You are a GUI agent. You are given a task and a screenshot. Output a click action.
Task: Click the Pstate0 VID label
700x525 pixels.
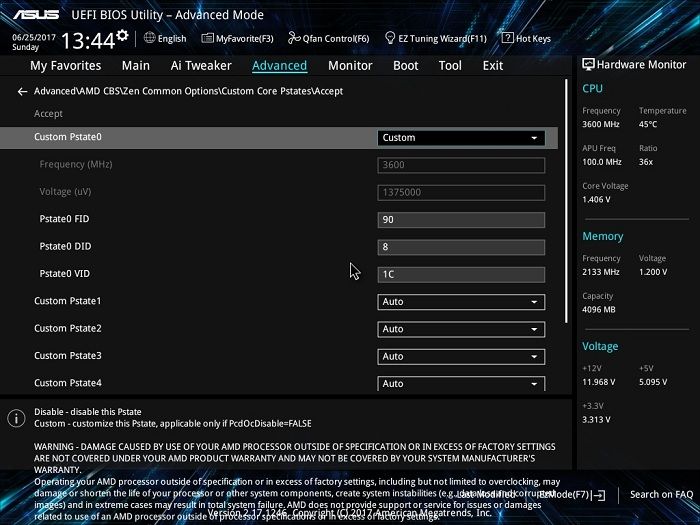point(65,274)
